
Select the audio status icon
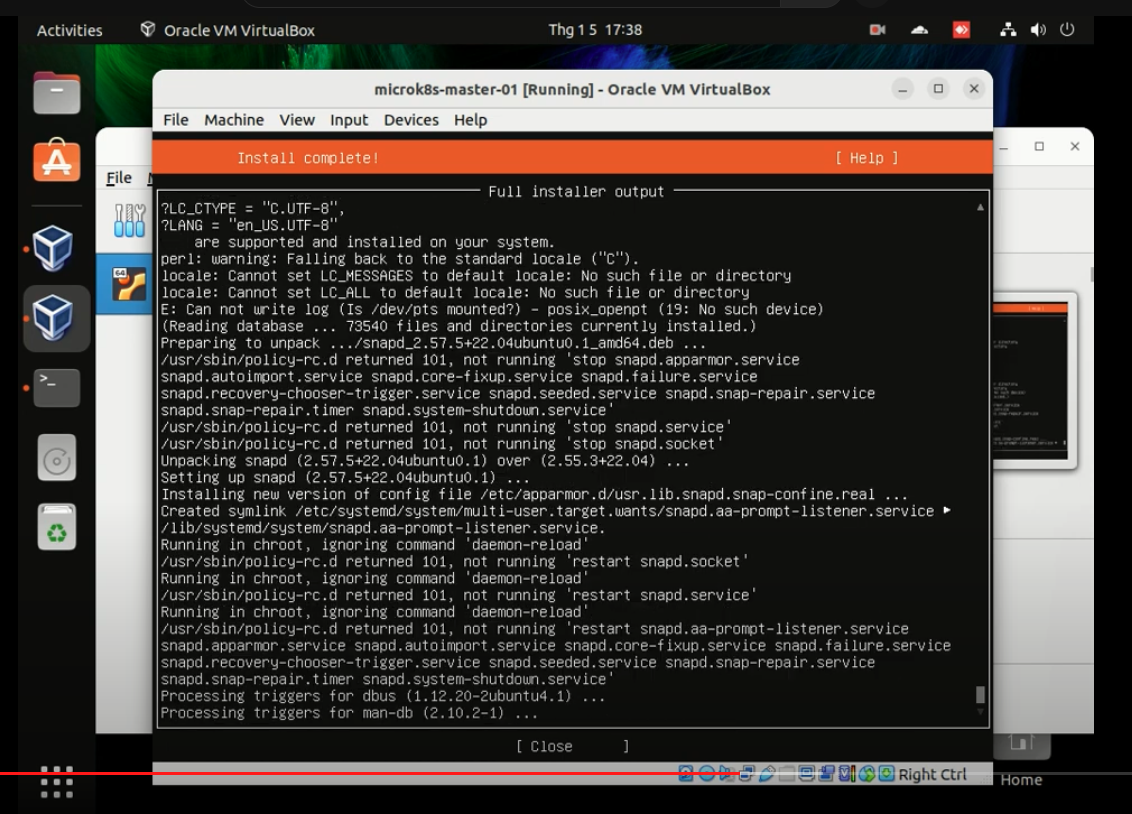pyautogui.click(x=725, y=773)
